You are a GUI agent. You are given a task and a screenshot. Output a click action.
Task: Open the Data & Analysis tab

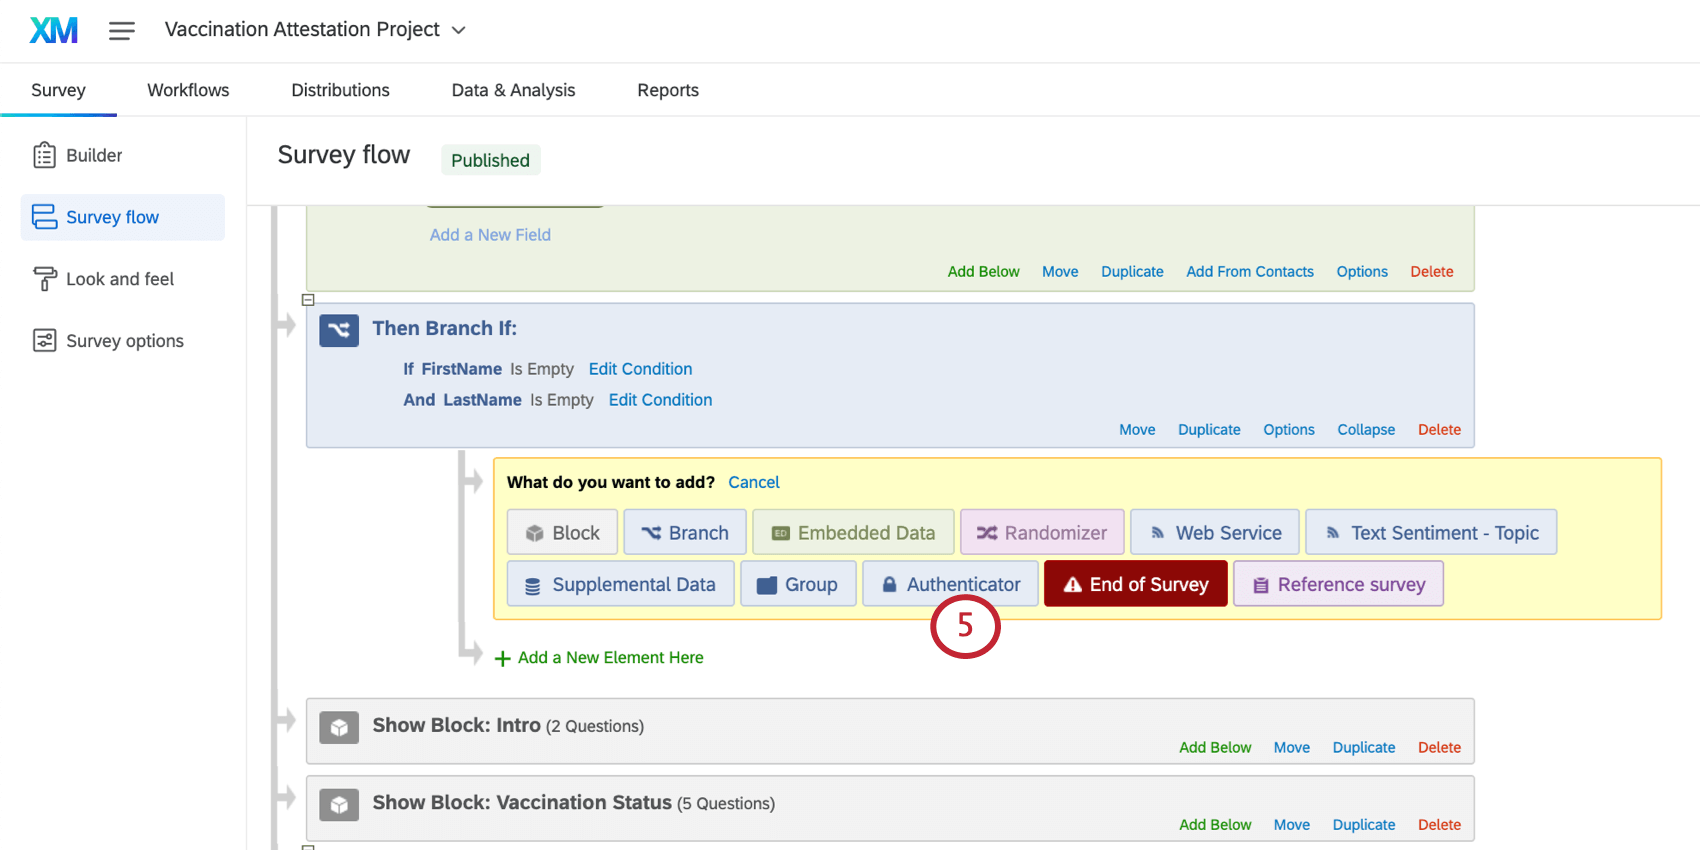click(x=513, y=90)
